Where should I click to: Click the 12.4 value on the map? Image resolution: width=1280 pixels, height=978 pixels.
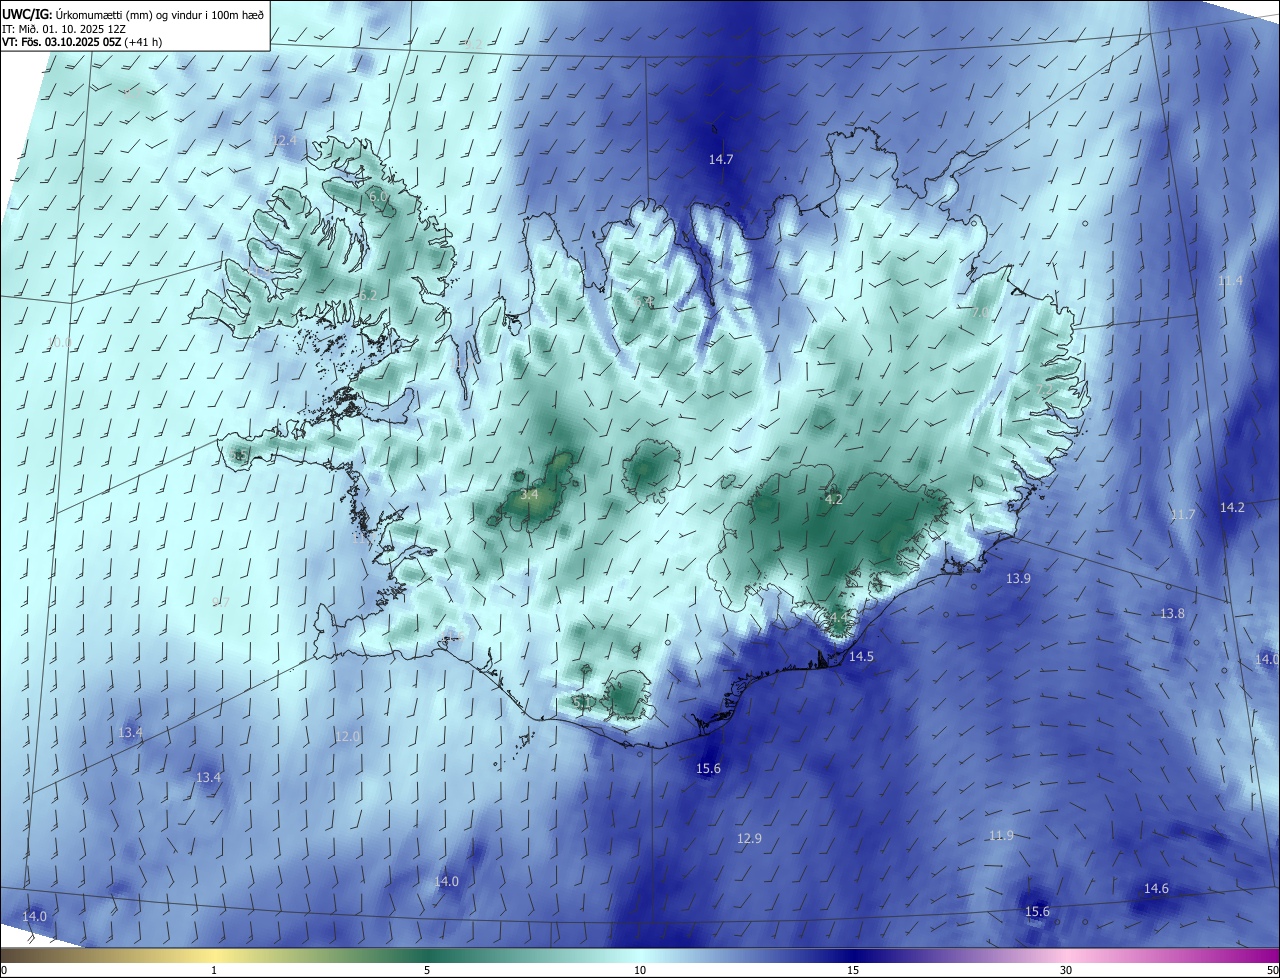click(x=285, y=140)
